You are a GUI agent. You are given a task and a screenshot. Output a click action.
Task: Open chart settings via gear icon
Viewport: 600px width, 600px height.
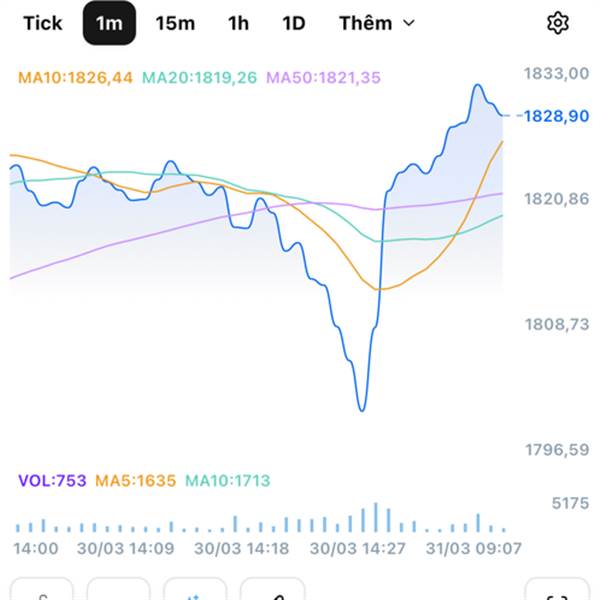coord(558,23)
